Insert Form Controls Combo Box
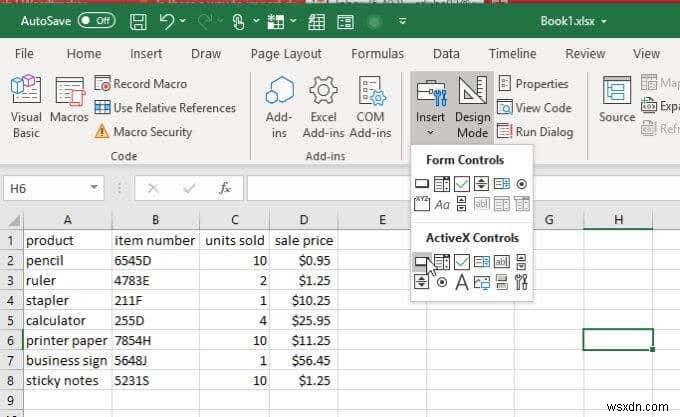The height and width of the screenshot is (417, 680). [x=442, y=184]
